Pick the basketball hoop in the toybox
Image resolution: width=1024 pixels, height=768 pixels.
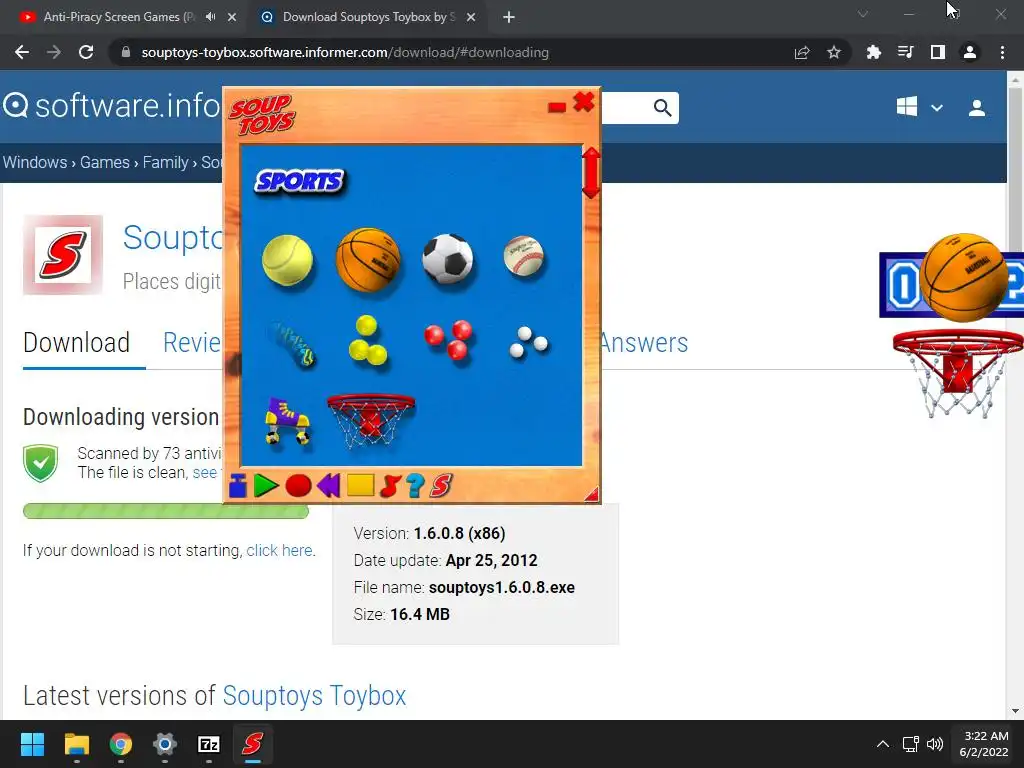pos(370,421)
